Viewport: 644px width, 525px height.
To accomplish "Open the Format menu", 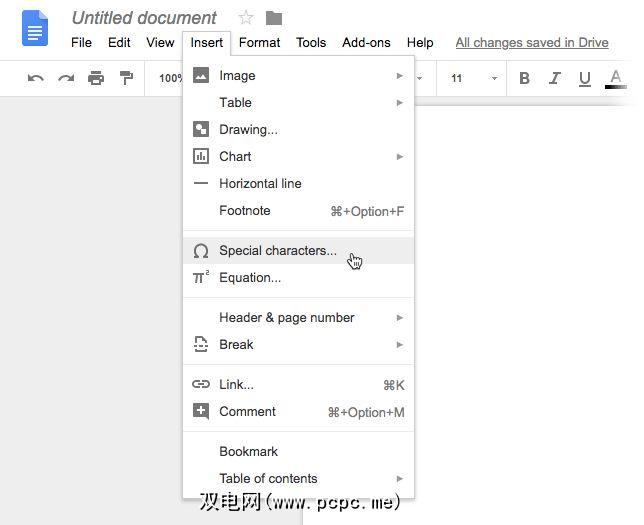I will point(259,42).
